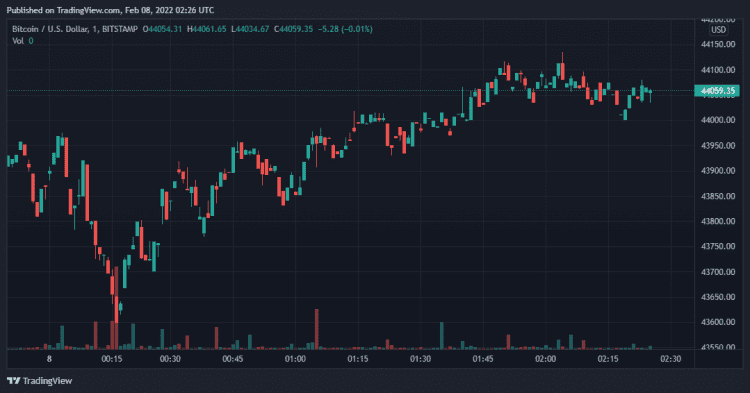The width and height of the screenshot is (750, 393).
Task: Click the 43750.00 price axis label
Action: [x=718, y=246]
